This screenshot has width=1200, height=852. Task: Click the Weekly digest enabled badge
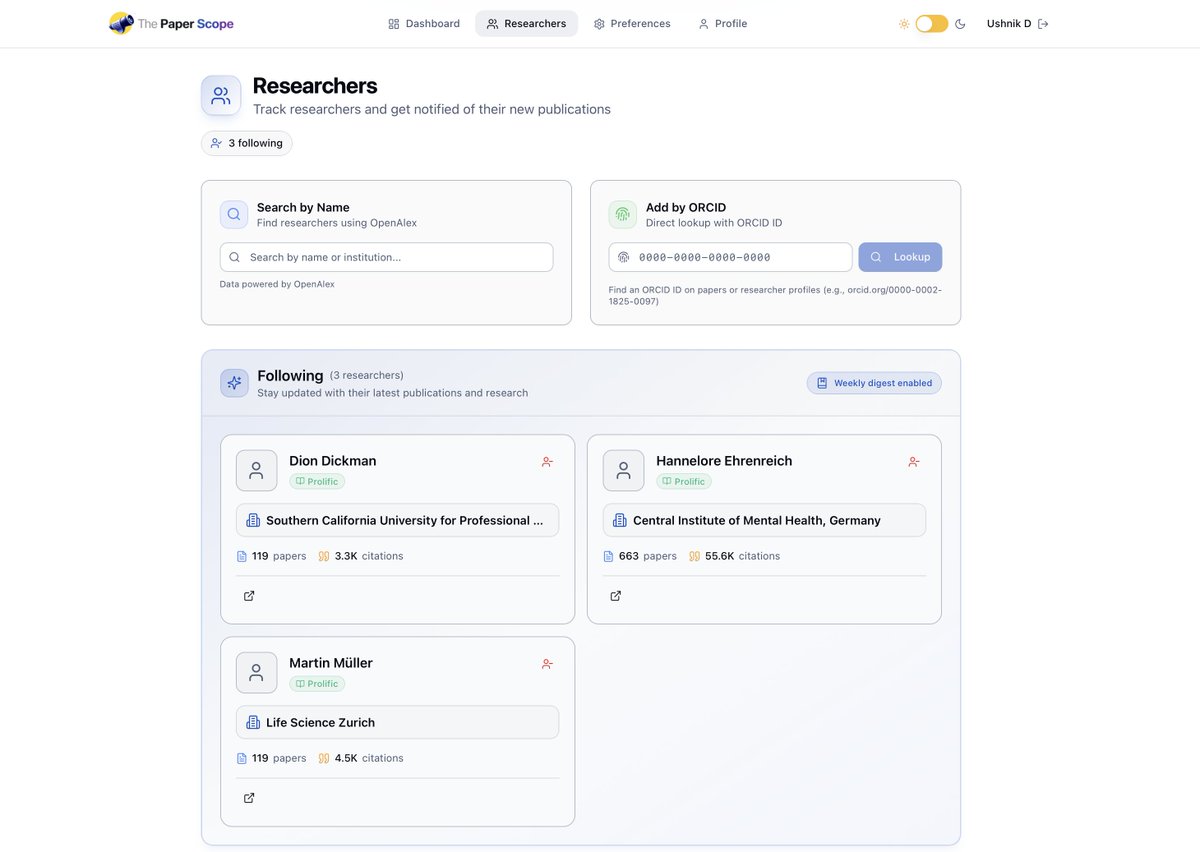click(x=874, y=383)
